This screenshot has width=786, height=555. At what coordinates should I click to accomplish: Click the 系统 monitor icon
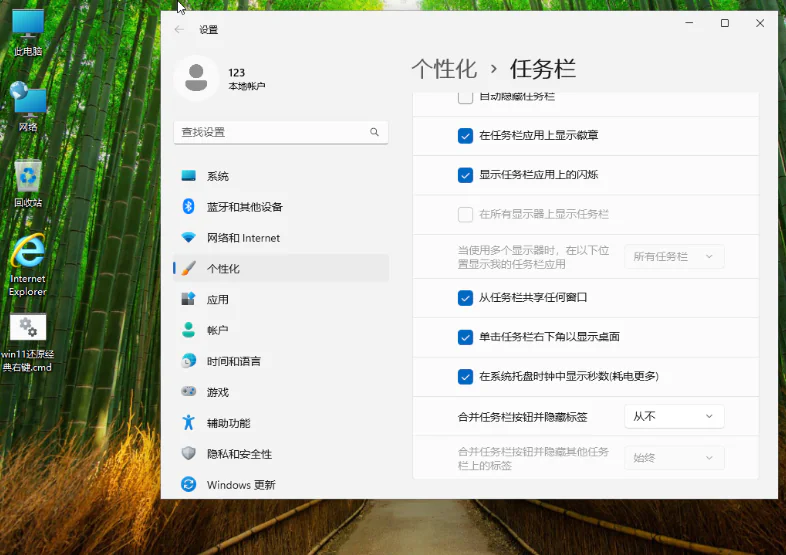point(188,175)
